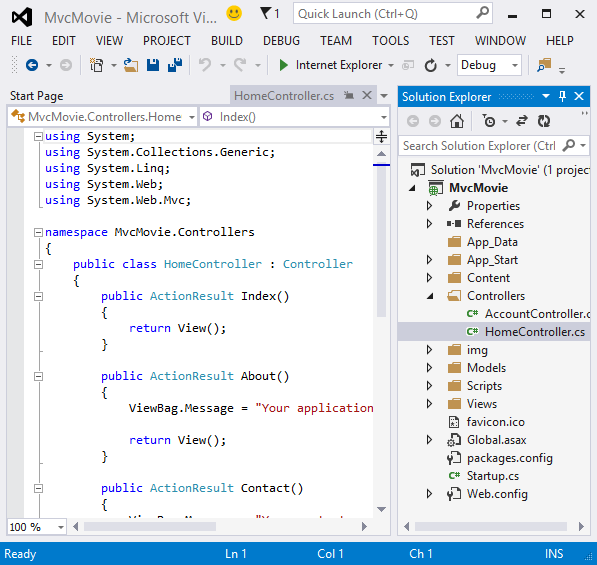597x565 pixels.
Task: Click search magnifier in Solution Explorer
Action: click(568, 145)
